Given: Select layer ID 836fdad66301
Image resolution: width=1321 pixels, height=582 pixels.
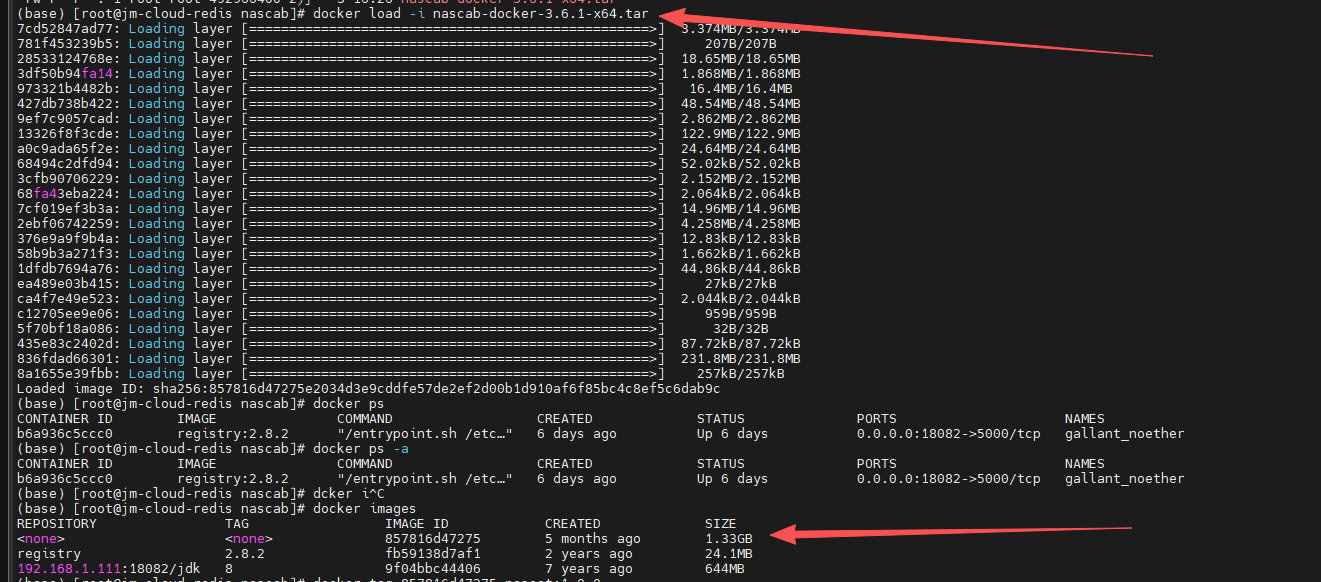Looking at the screenshot, I should 65,359.
